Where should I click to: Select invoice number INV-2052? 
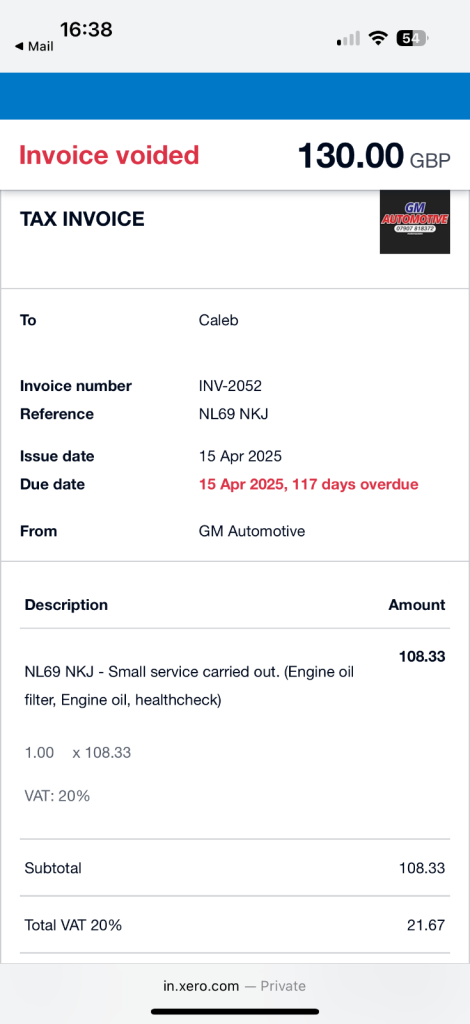point(230,386)
